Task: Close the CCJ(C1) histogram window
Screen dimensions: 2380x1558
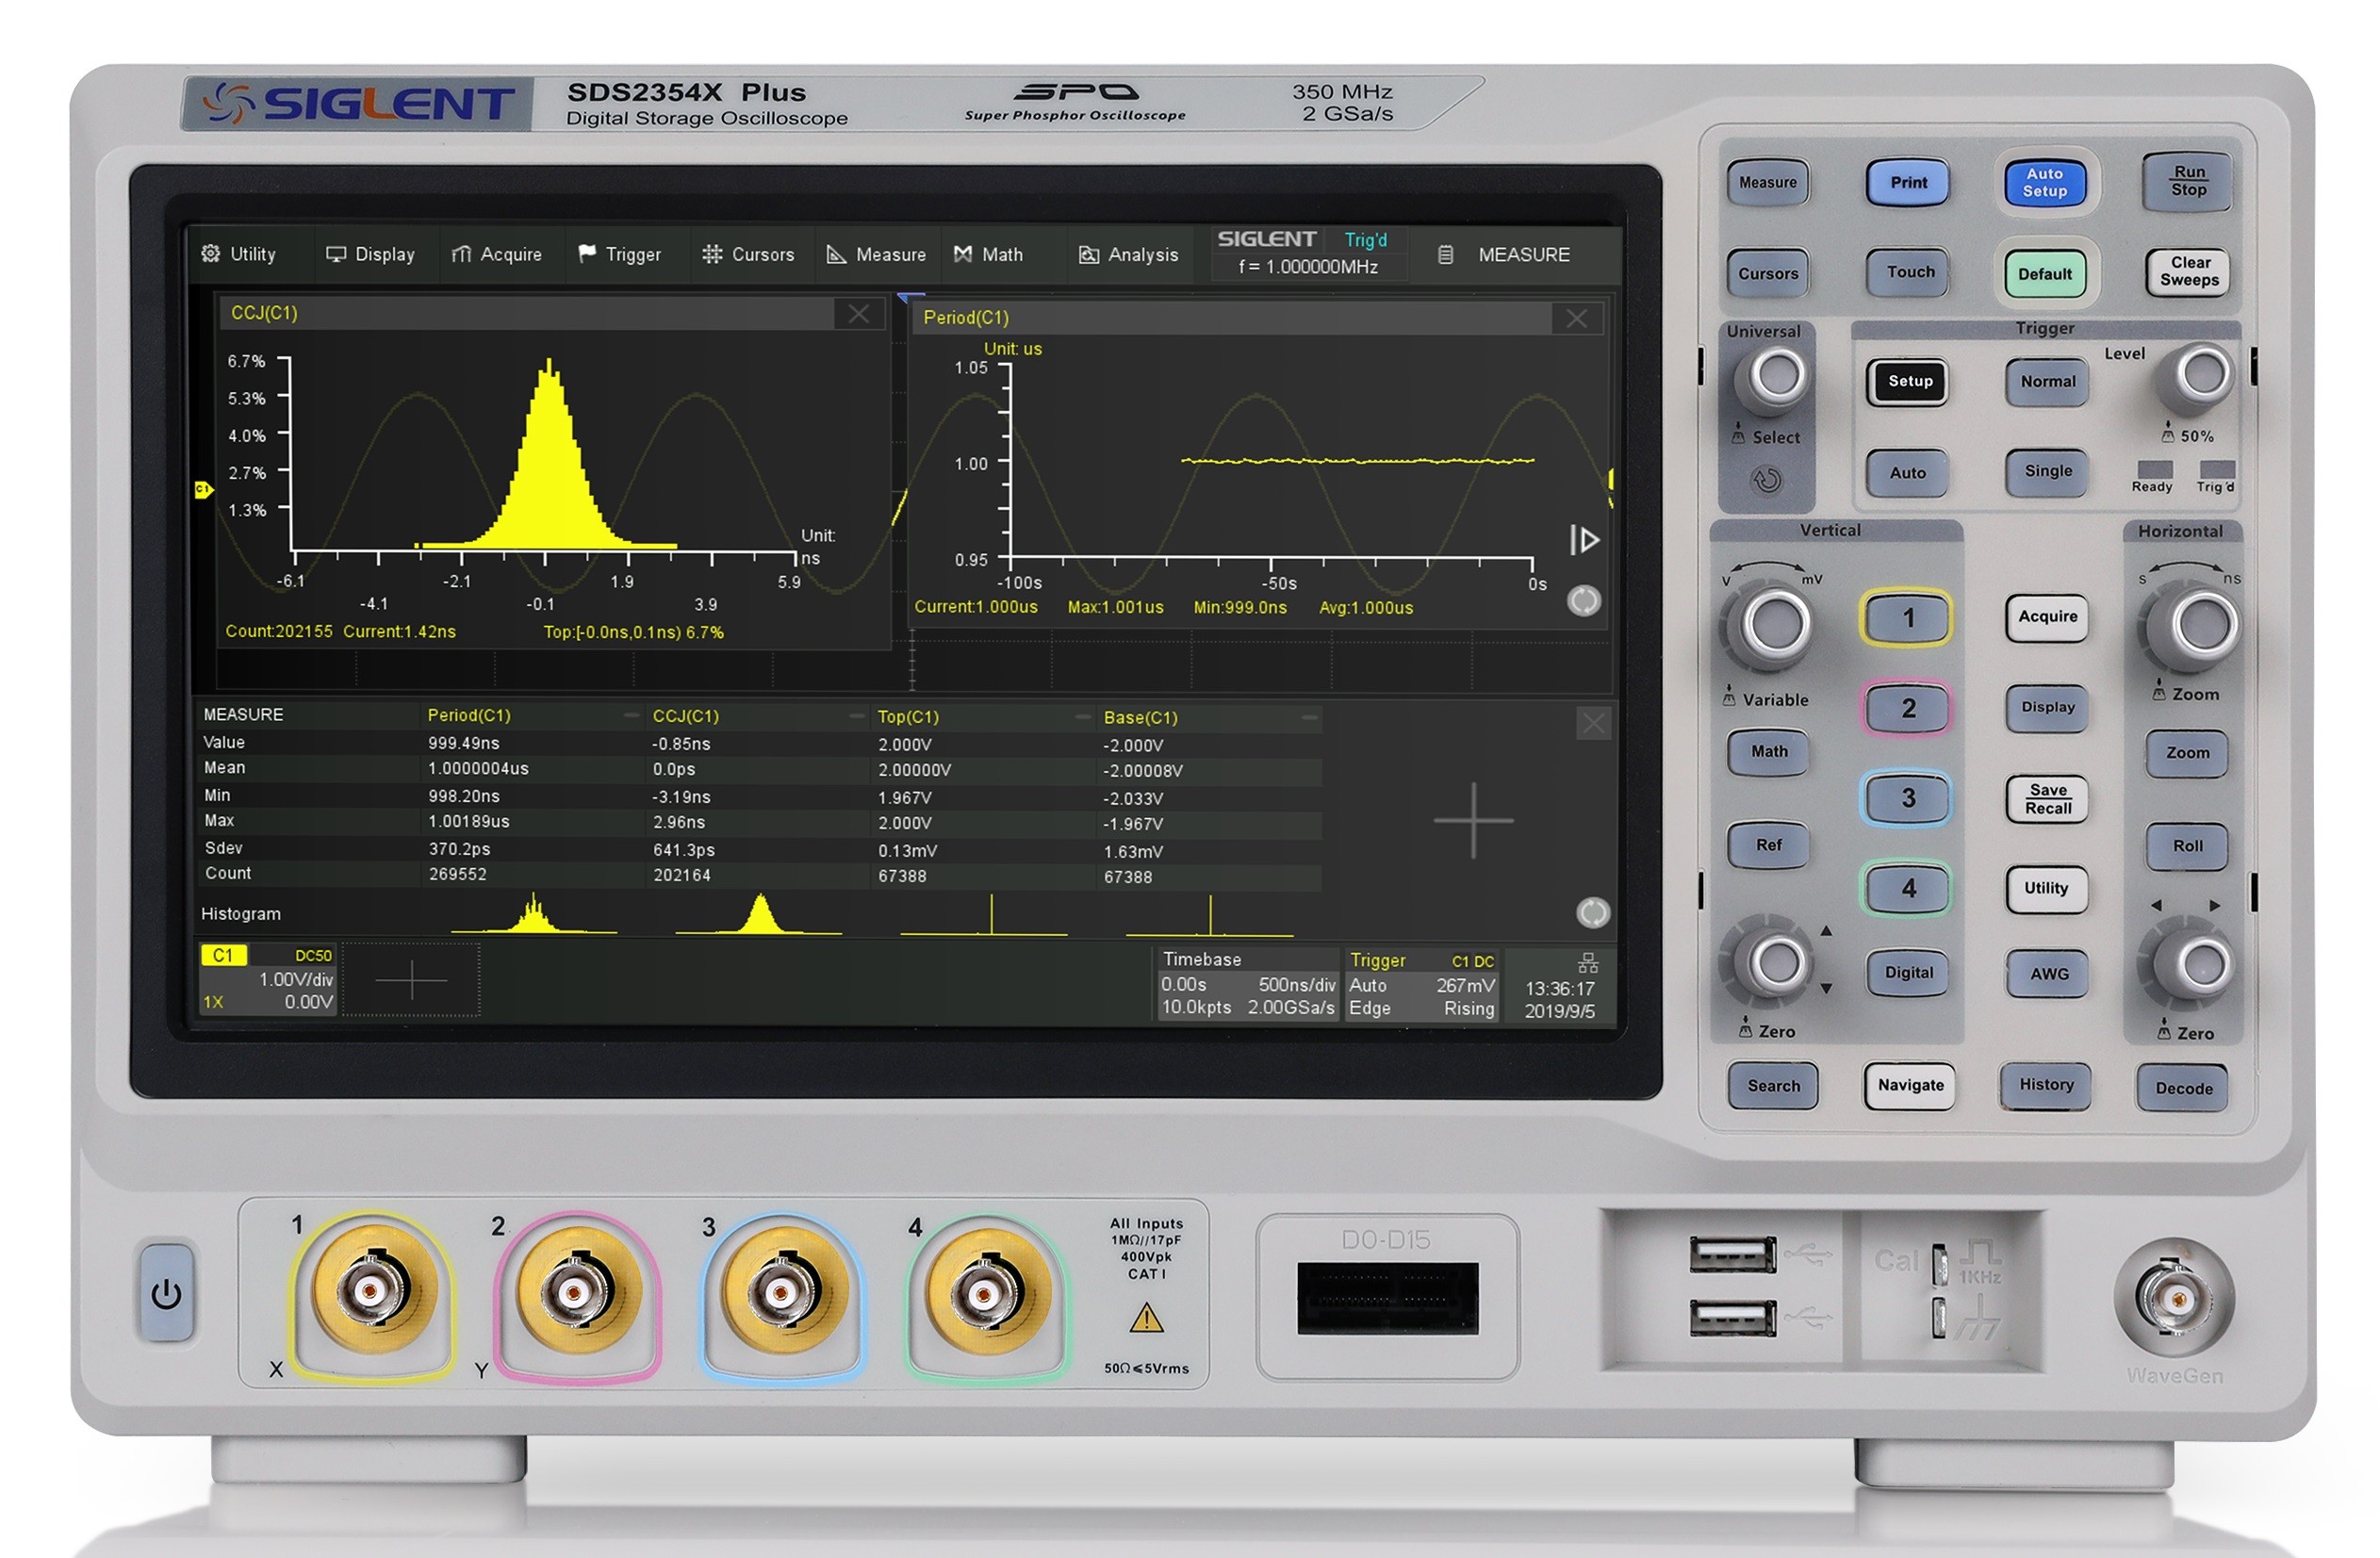Action: (858, 314)
